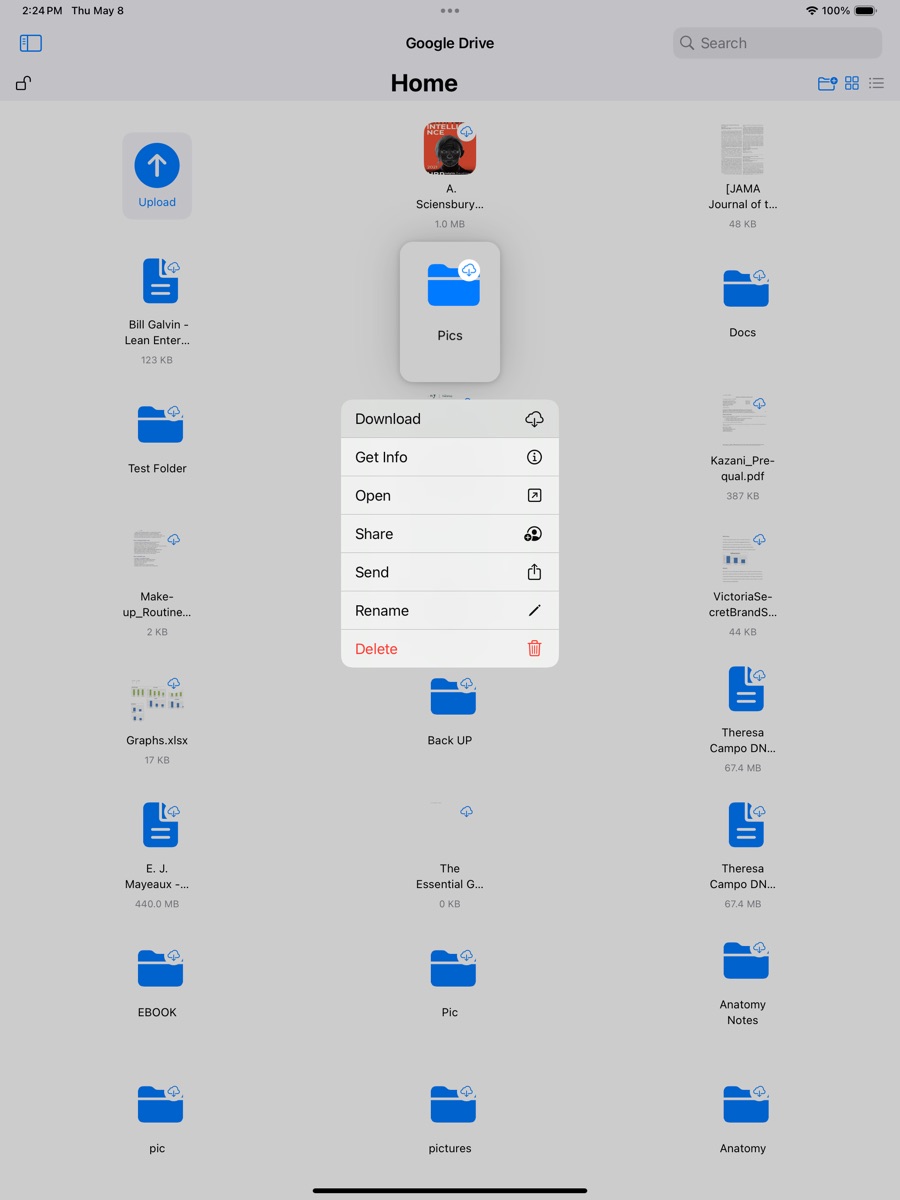
Task: Choose Delete from the context menu
Action: [x=450, y=649]
